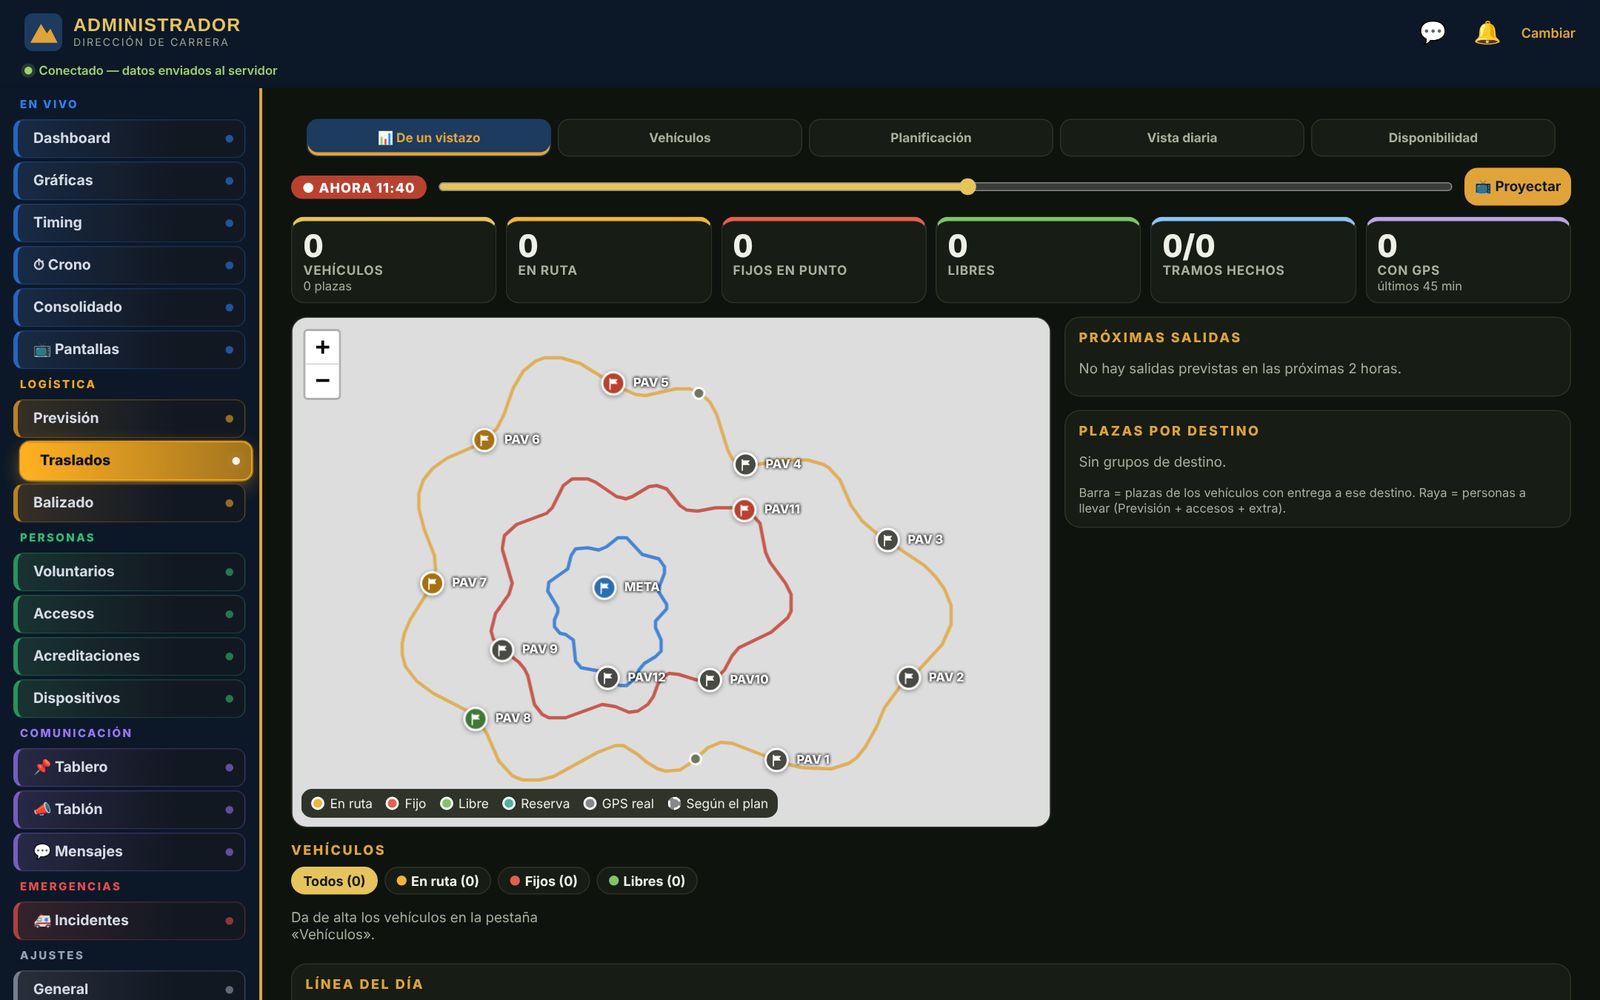
Task: Select the PAV11 red flag marker
Action: (744, 510)
